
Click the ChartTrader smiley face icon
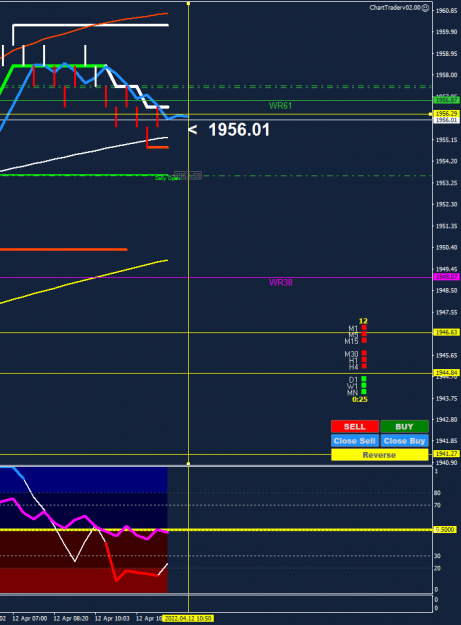(426, 8)
